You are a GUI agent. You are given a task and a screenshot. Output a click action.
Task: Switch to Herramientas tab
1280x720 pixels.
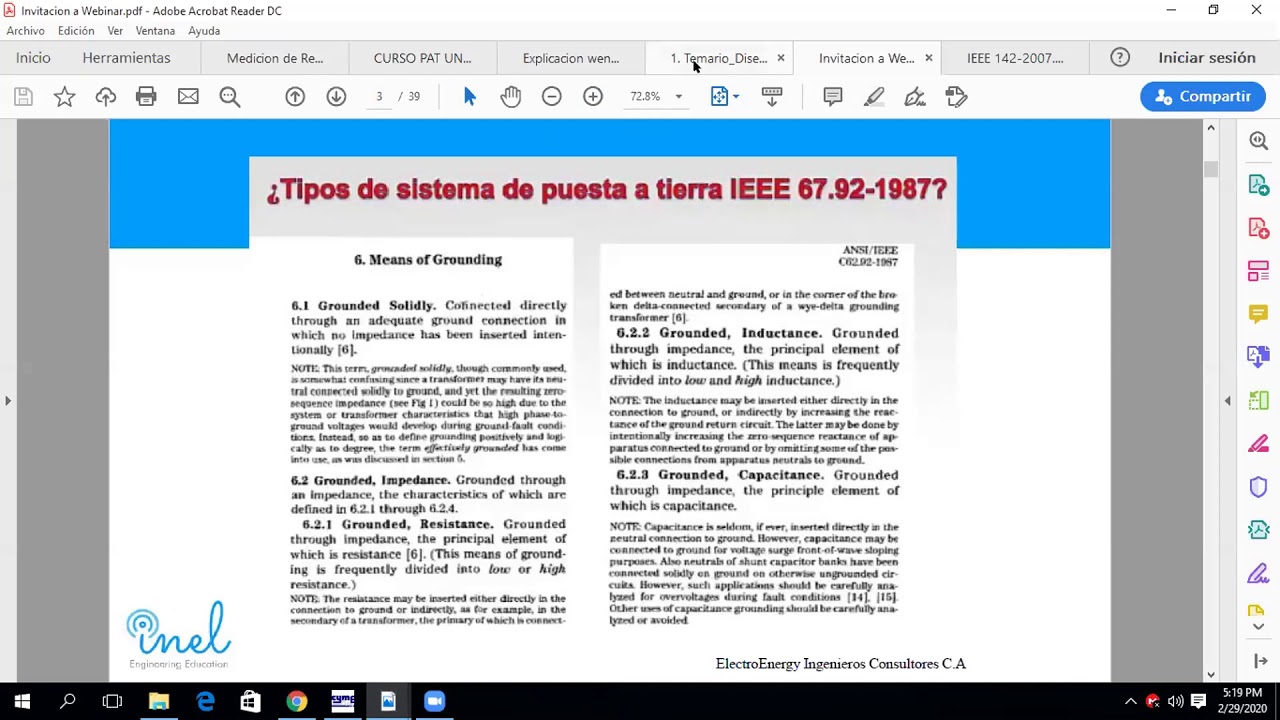pyautogui.click(x=126, y=58)
